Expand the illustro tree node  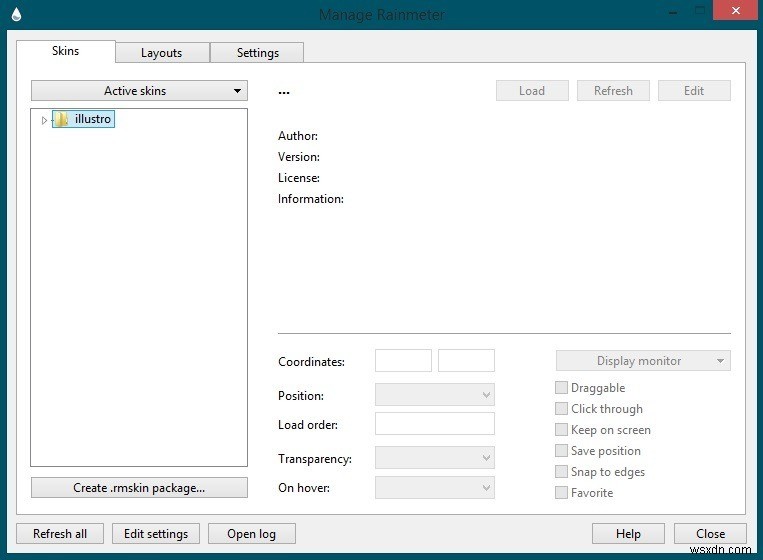click(44, 120)
